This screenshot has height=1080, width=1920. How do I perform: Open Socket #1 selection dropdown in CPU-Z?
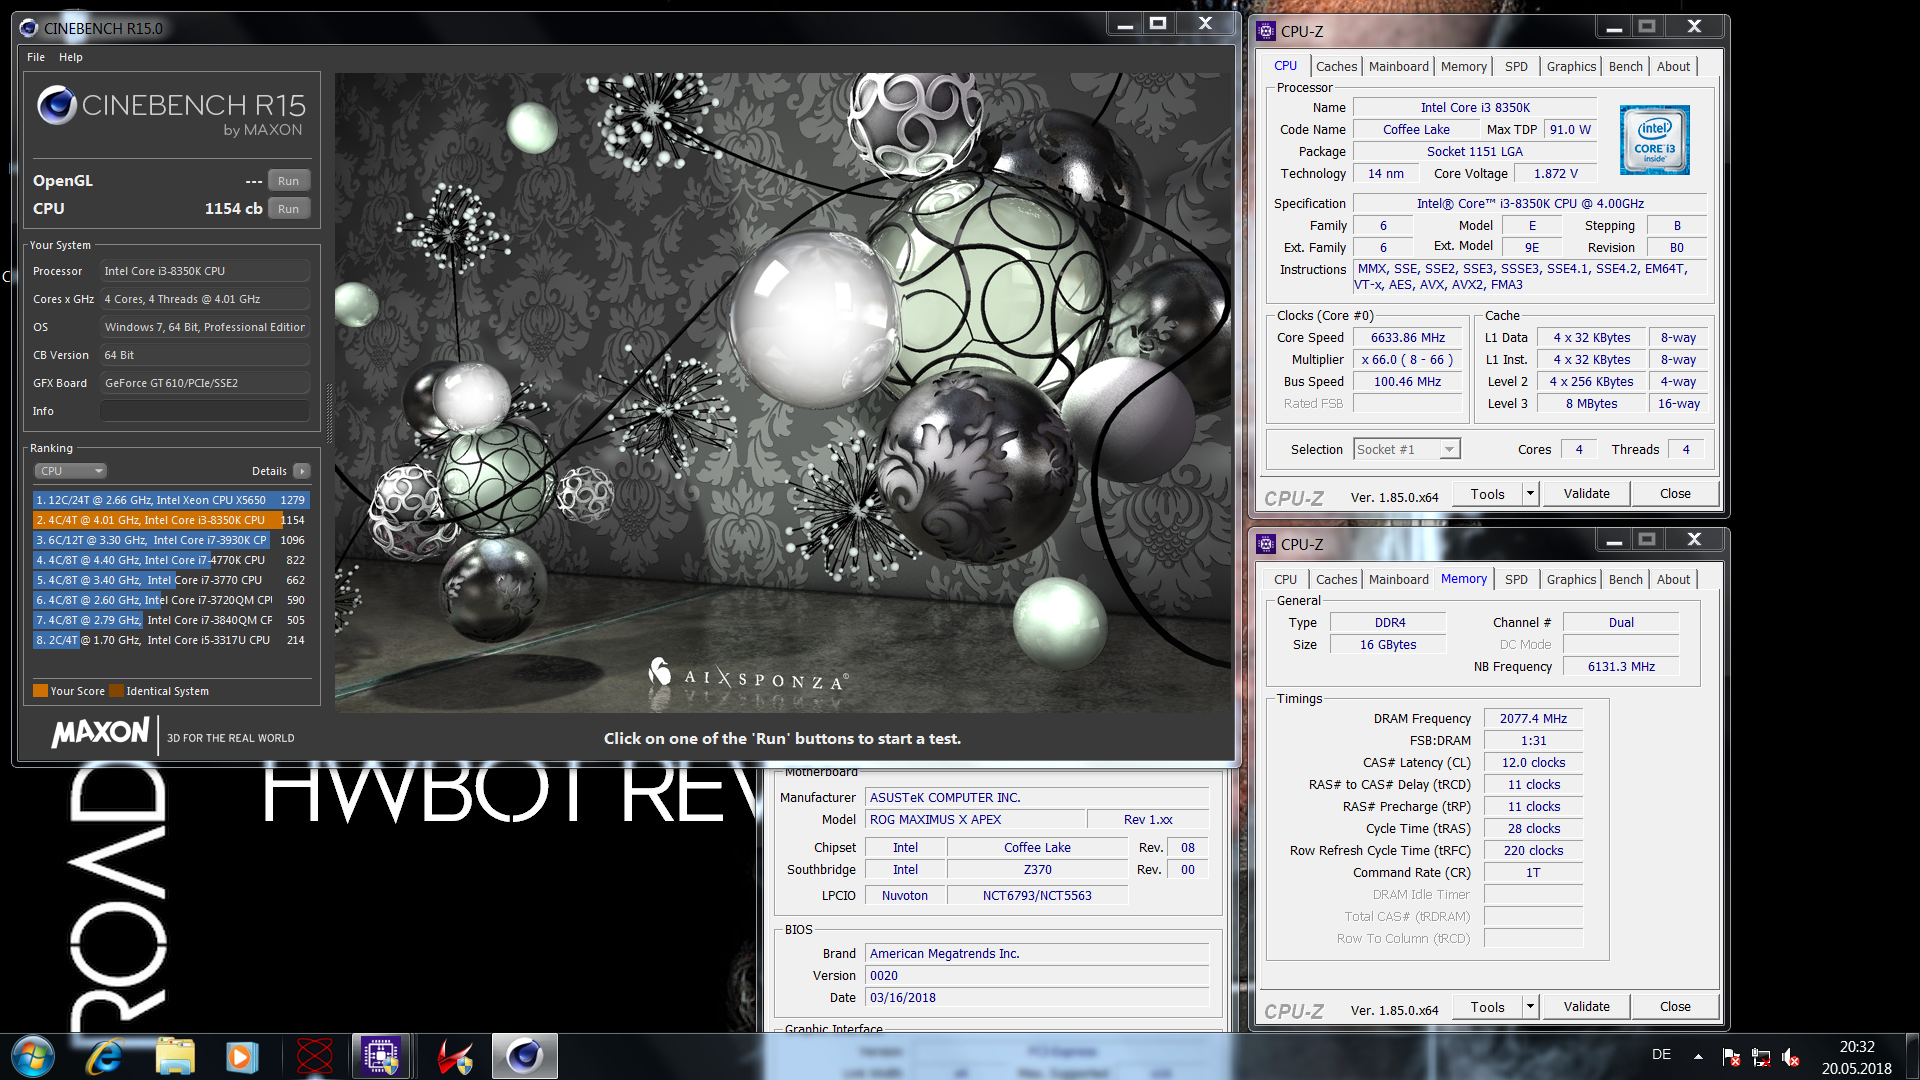pyautogui.click(x=1407, y=450)
